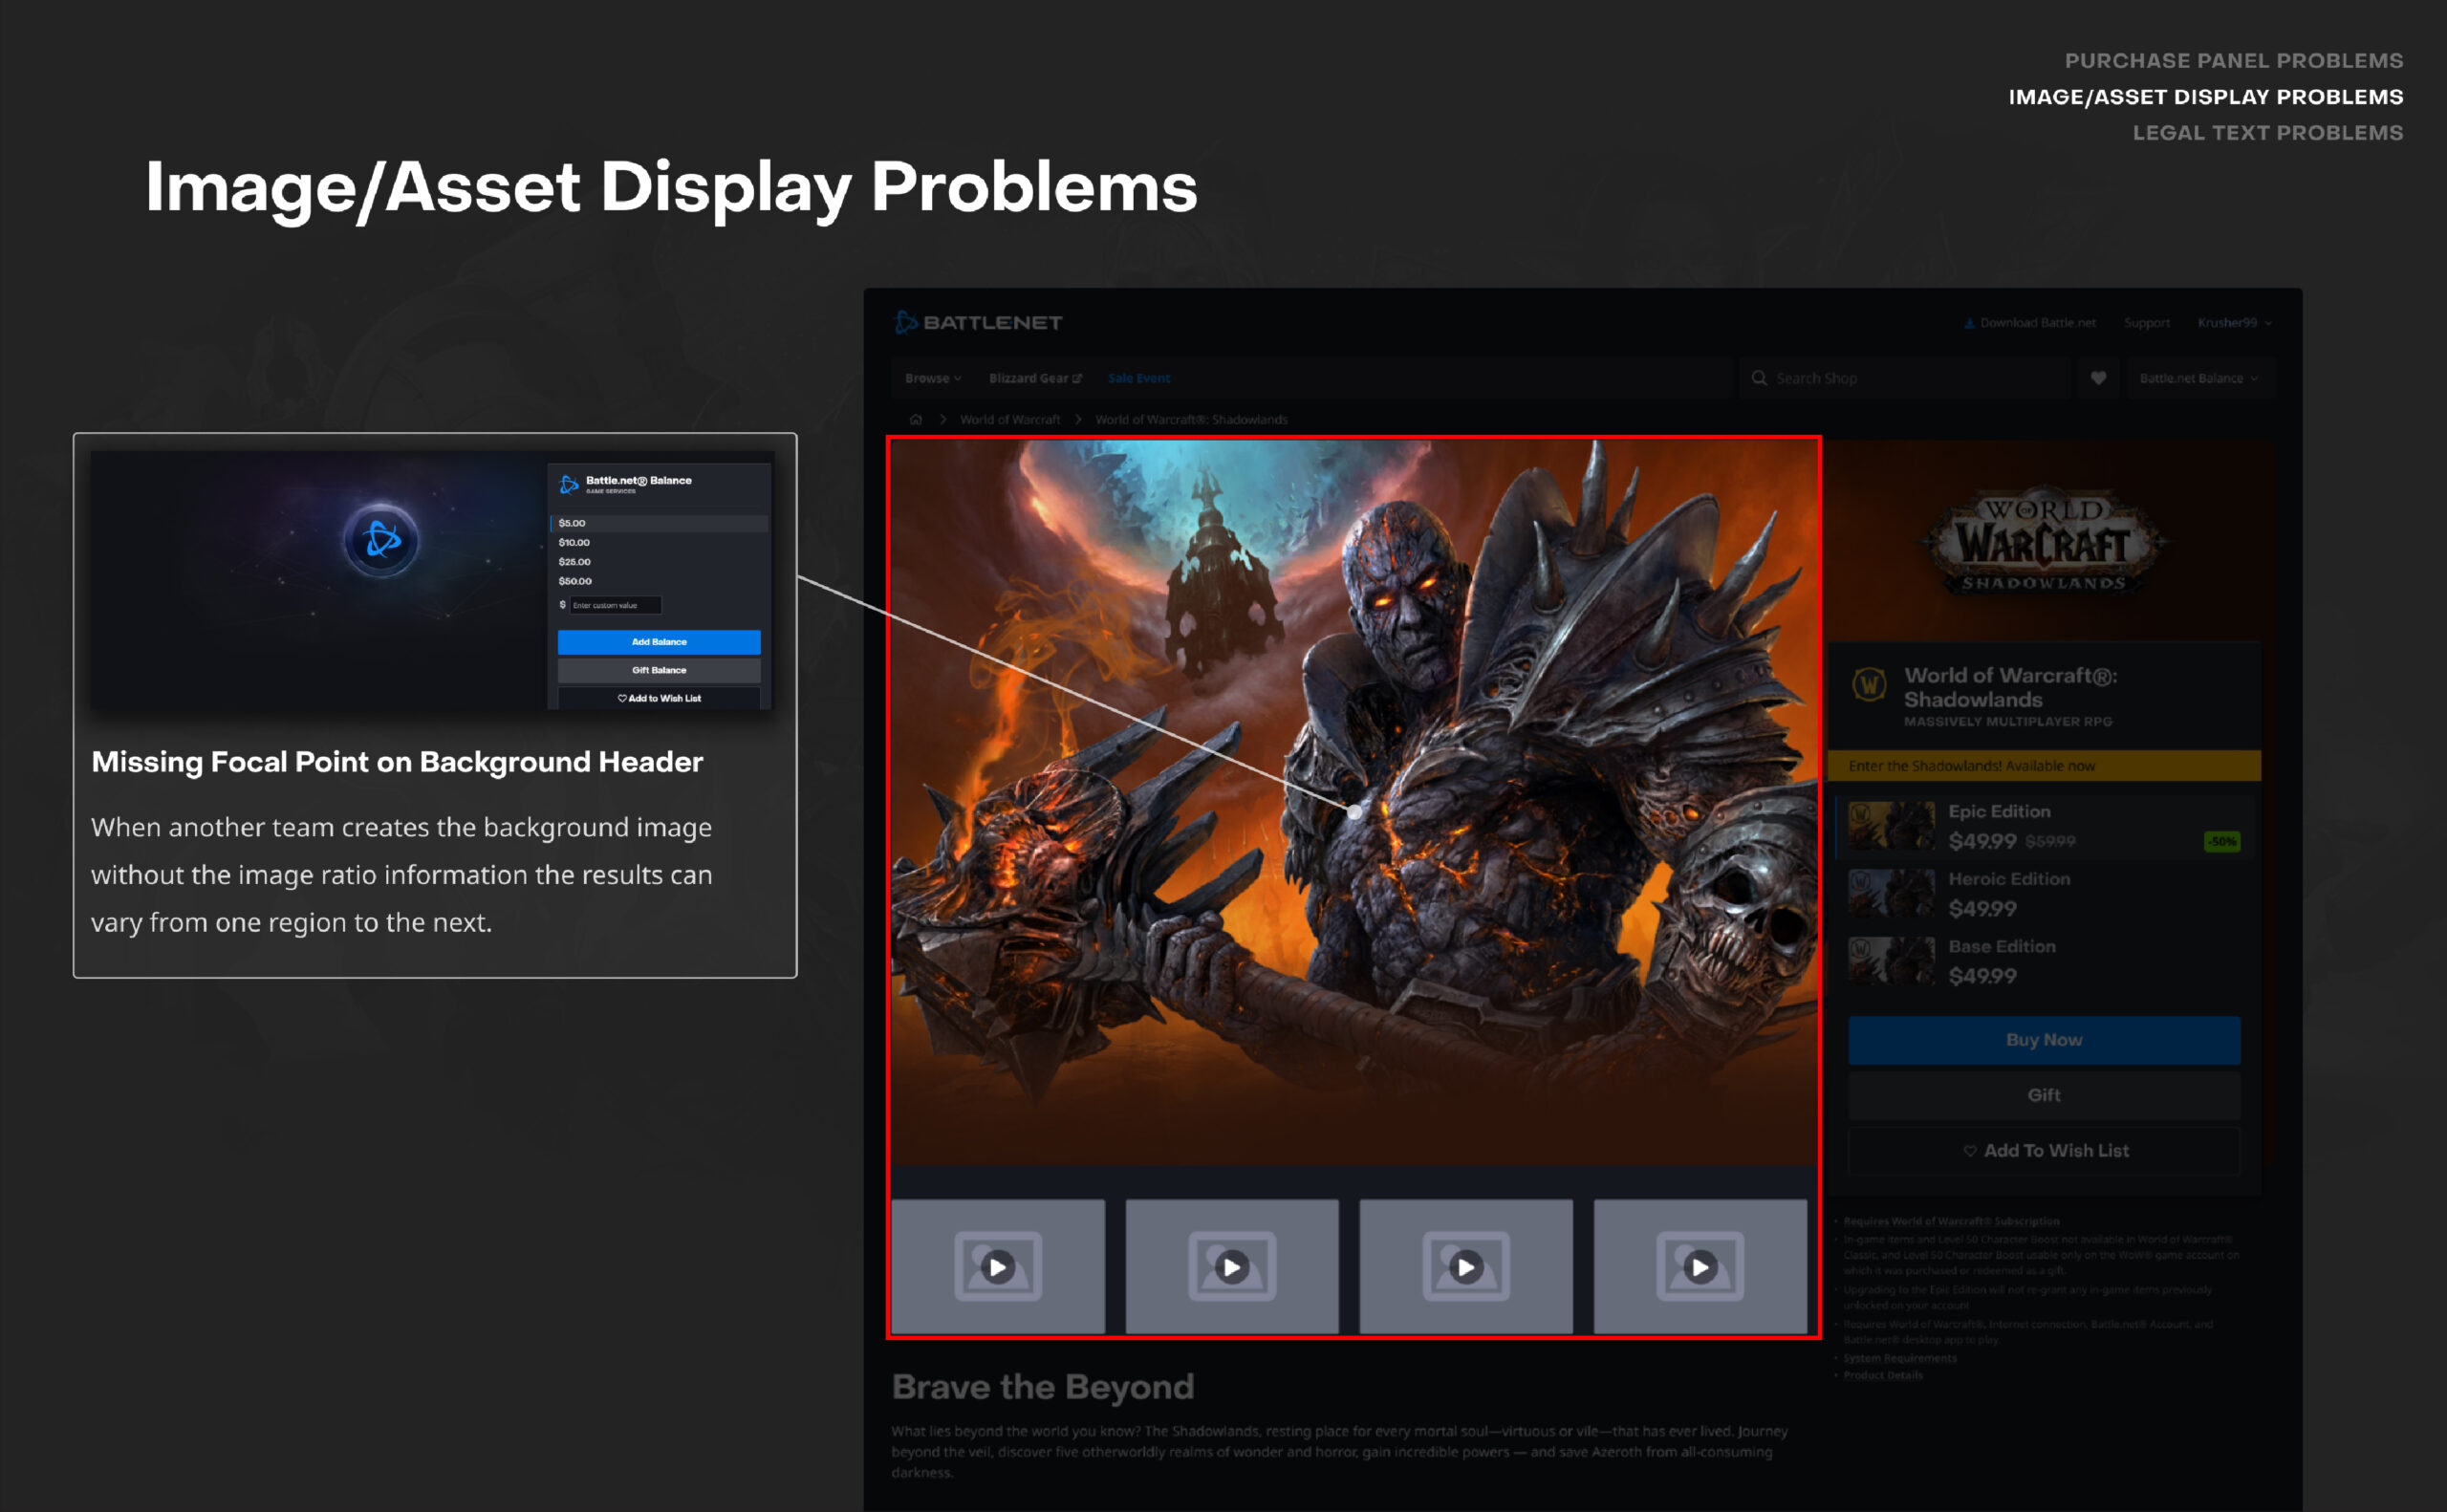Expand the Browse dropdown menu
The height and width of the screenshot is (1512, 2447).
(x=933, y=378)
